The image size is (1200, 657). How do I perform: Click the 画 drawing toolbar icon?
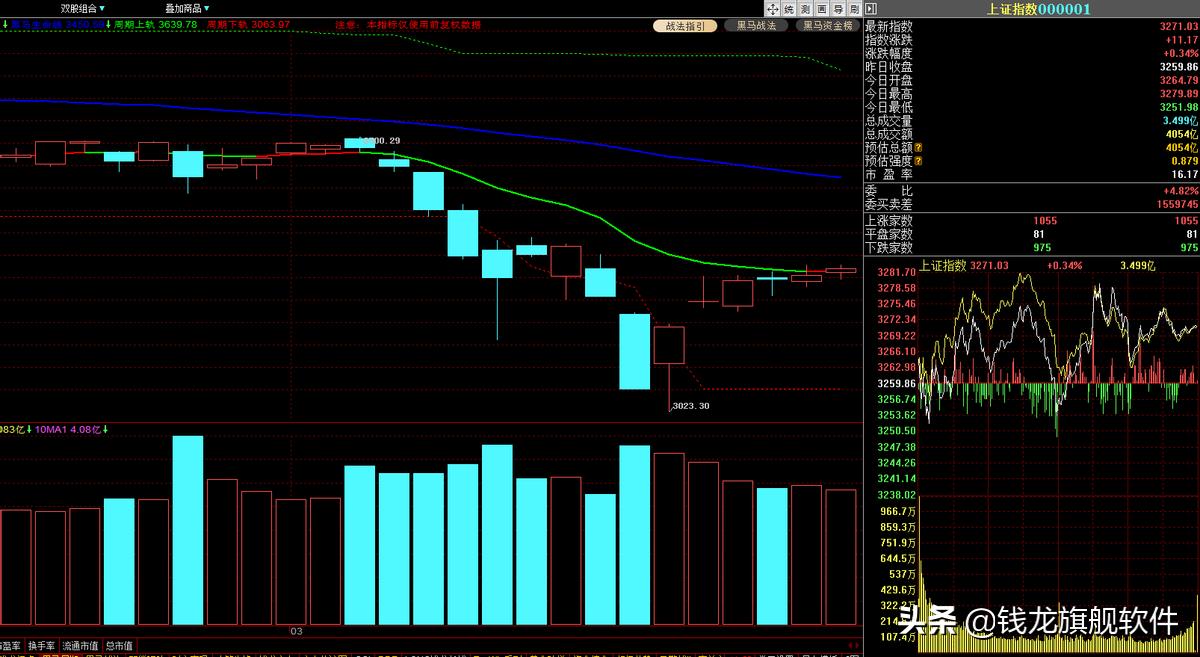821,9
